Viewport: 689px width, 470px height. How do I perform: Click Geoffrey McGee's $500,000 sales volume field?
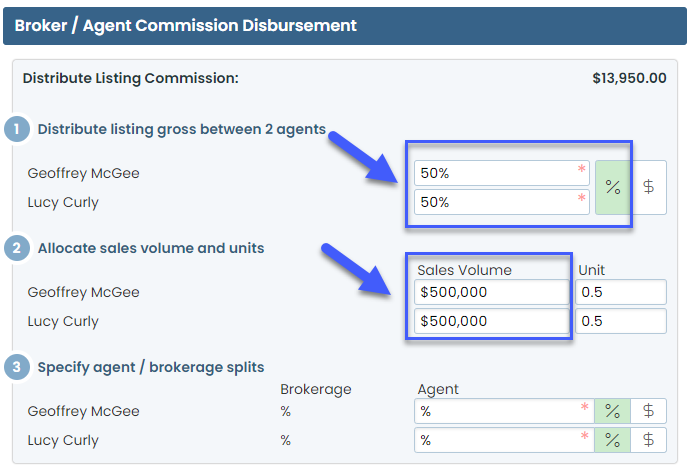pos(490,292)
